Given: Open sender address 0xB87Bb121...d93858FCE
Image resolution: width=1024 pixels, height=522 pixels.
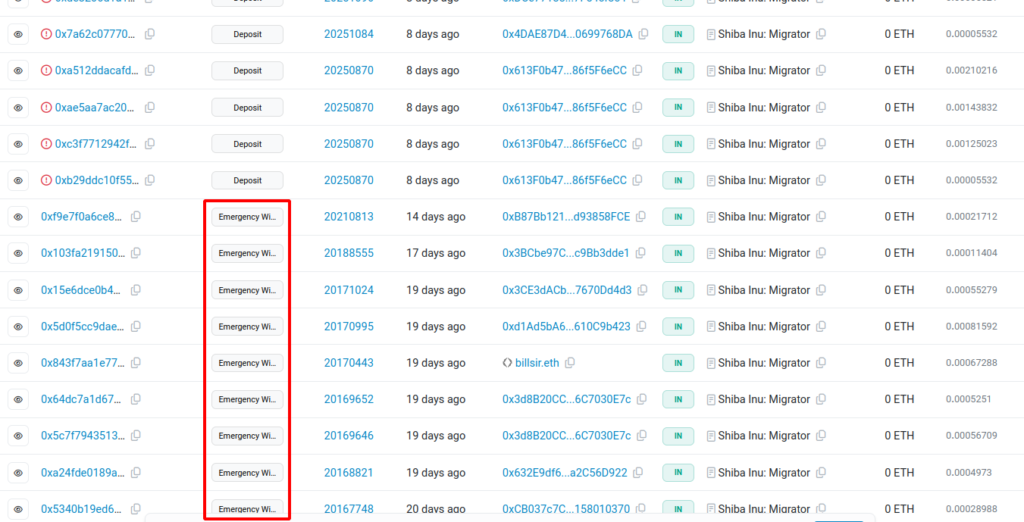Looking at the screenshot, I should pyautogui.click(x=566, y=216).
